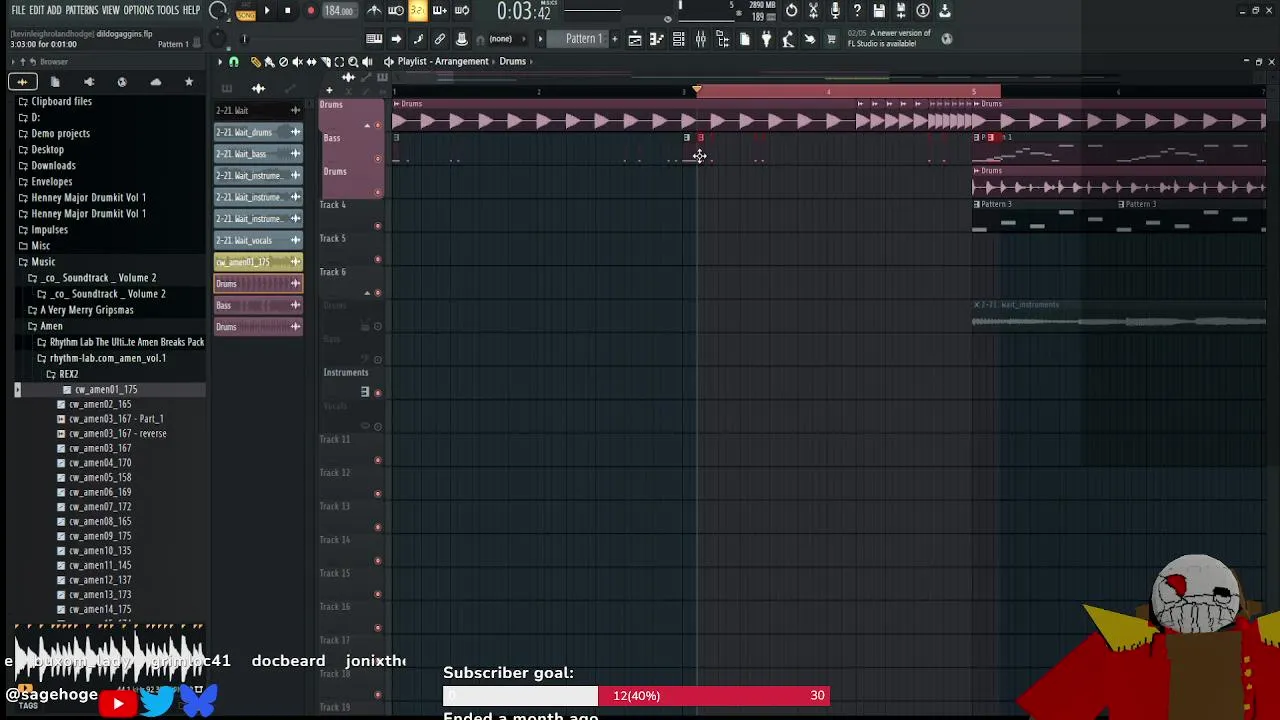
Task: Mute Track 11 in the playlist
Action: click(377, 460)
